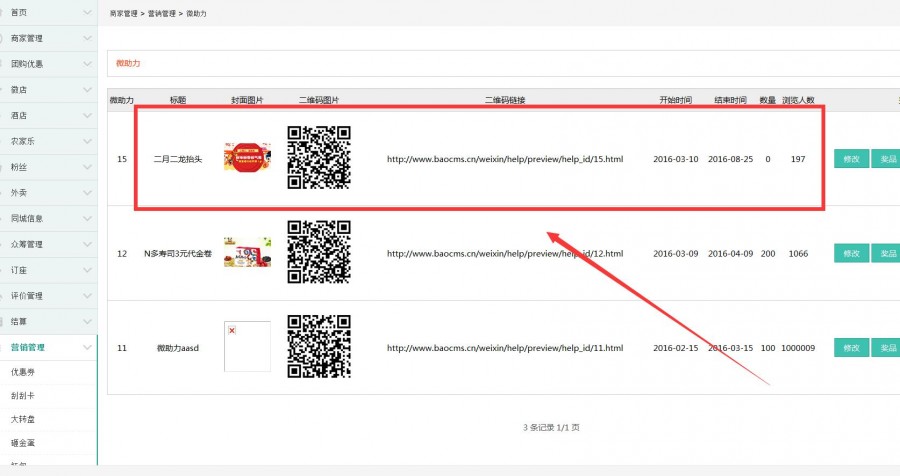Collapse the 营销管理 section chevron

coord(87,347)
